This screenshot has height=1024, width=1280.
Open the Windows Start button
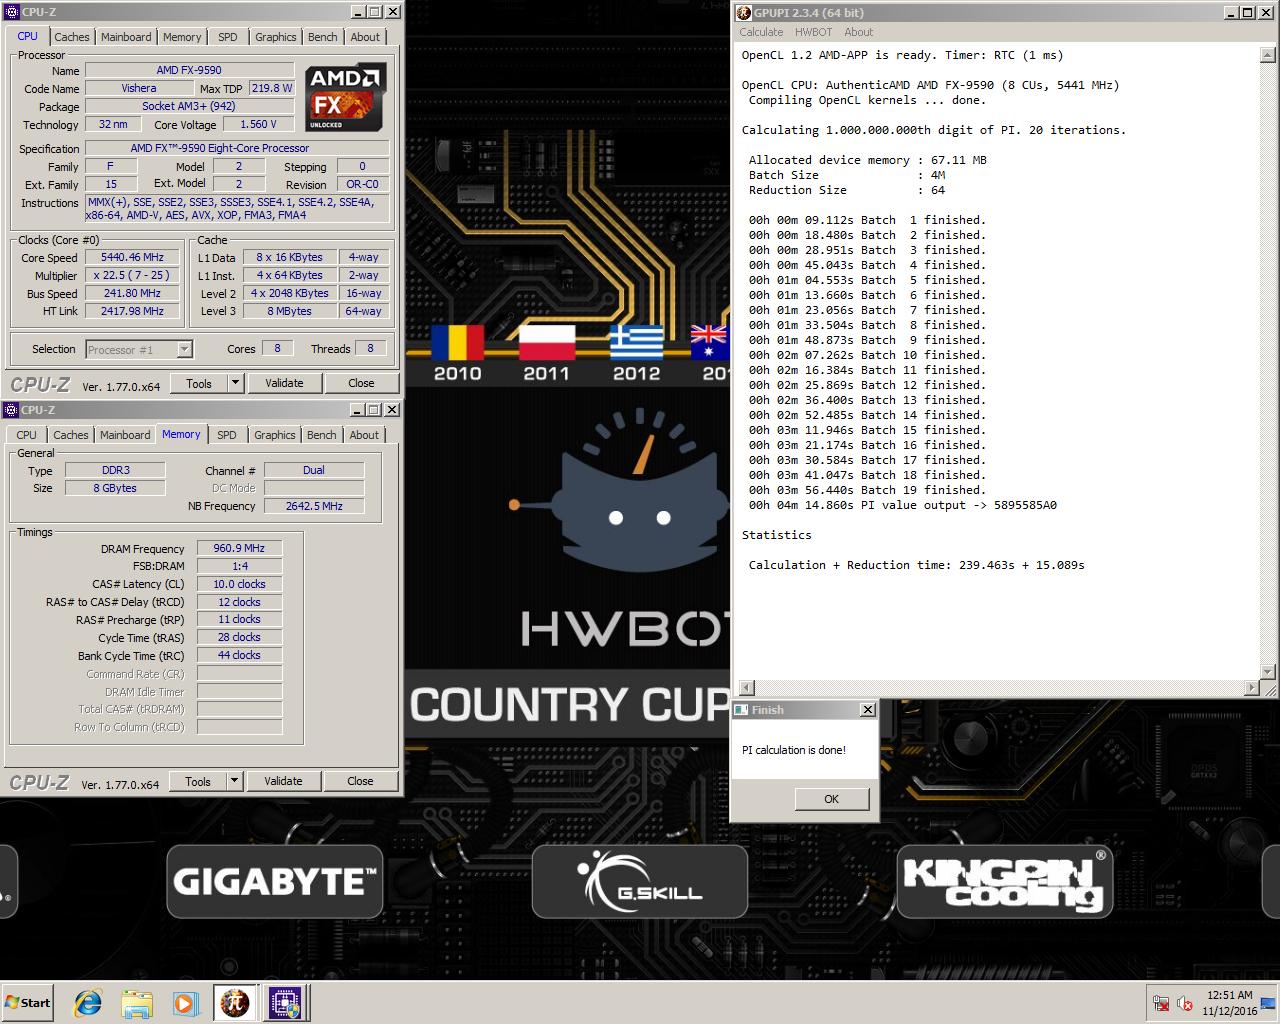28,1003
